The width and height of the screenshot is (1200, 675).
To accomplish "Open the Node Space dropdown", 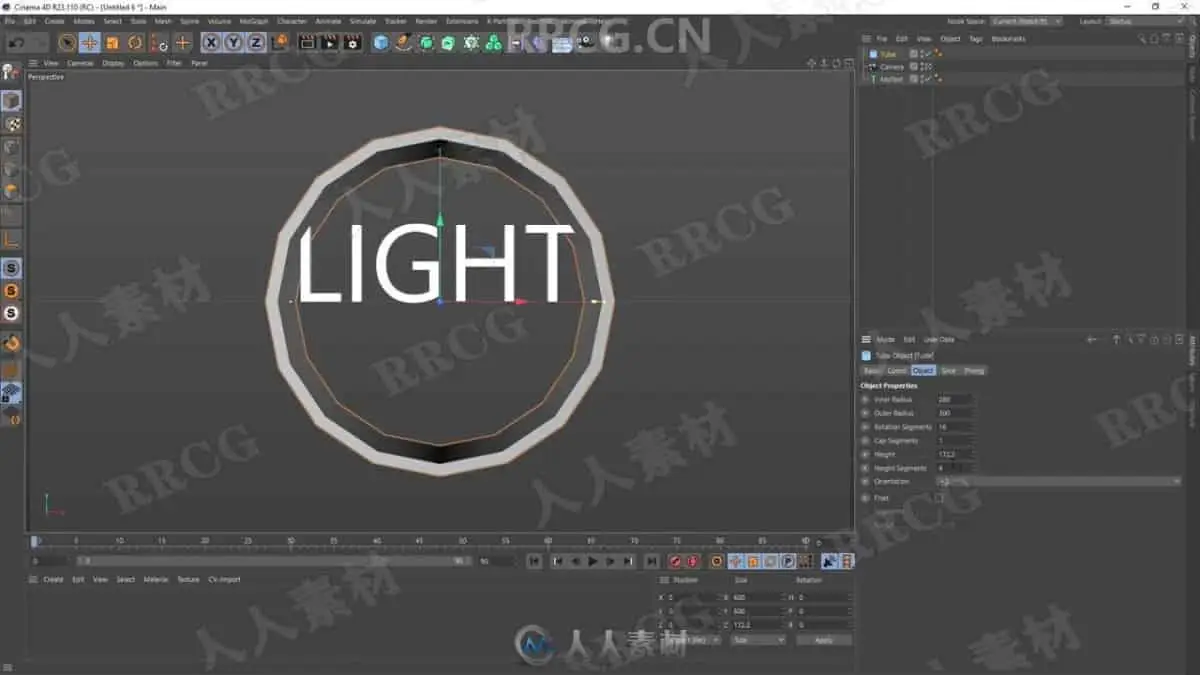I will click(1027, 21).
